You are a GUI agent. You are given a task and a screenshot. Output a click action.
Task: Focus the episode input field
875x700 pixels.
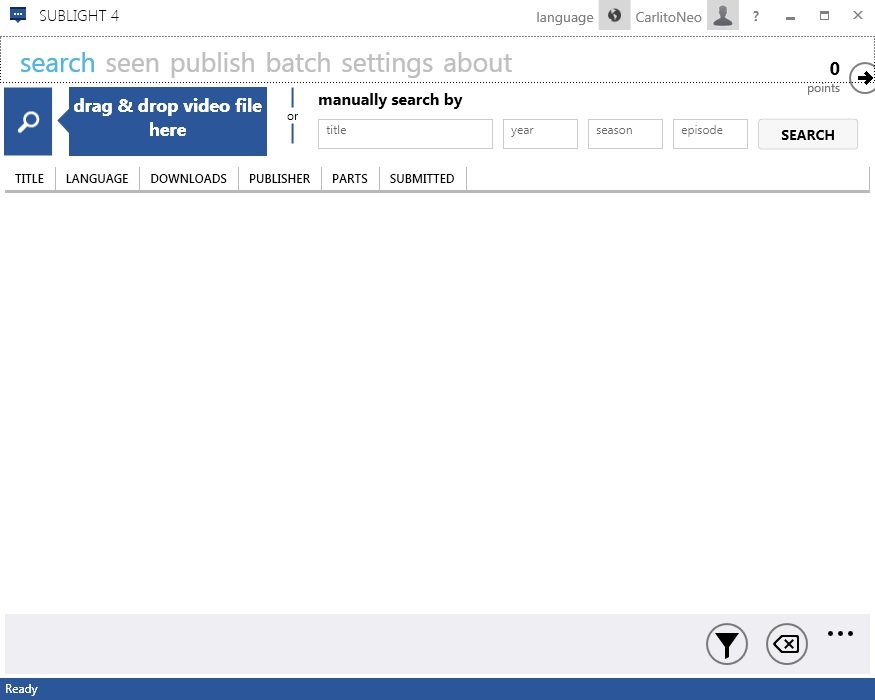(x=710, y=134)
